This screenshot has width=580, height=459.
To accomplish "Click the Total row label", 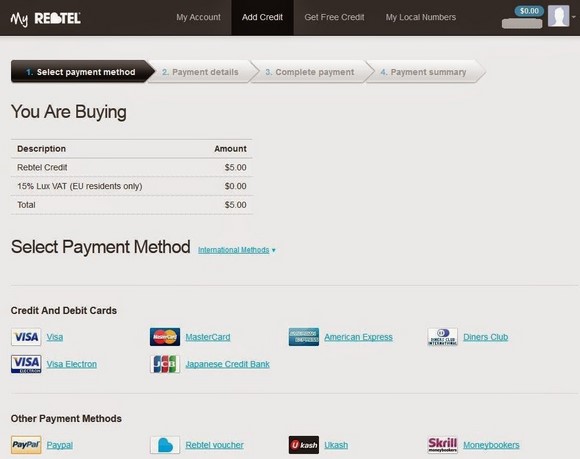I will point(26,205).
